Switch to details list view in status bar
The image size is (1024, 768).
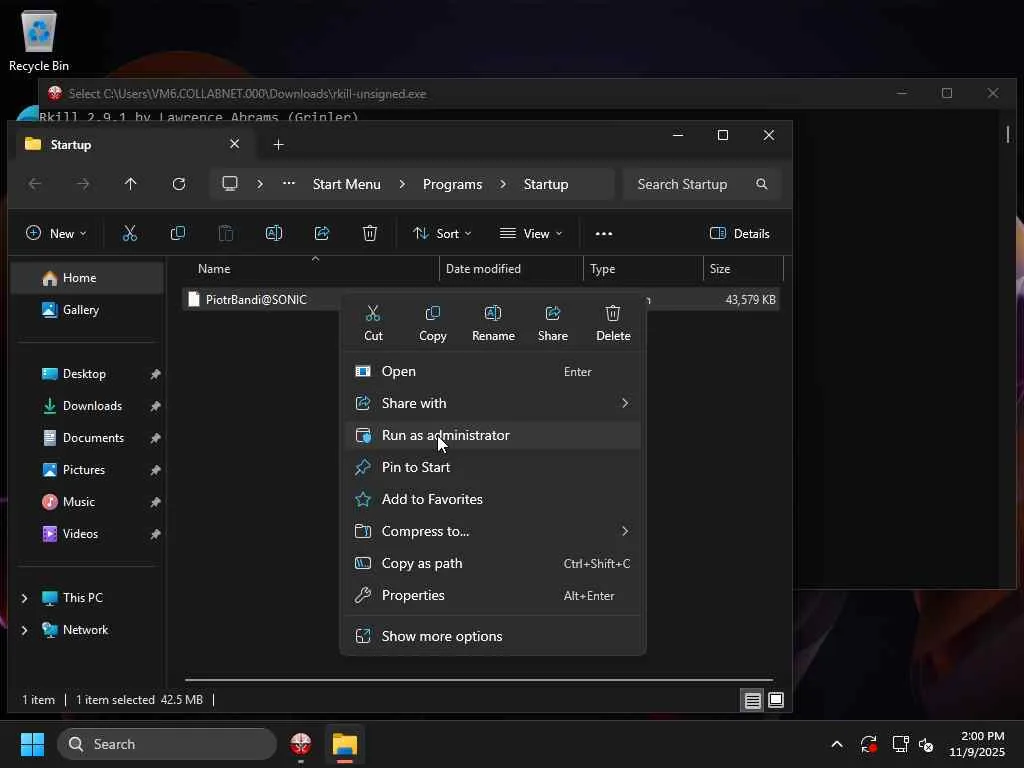[x=752, y=700]
